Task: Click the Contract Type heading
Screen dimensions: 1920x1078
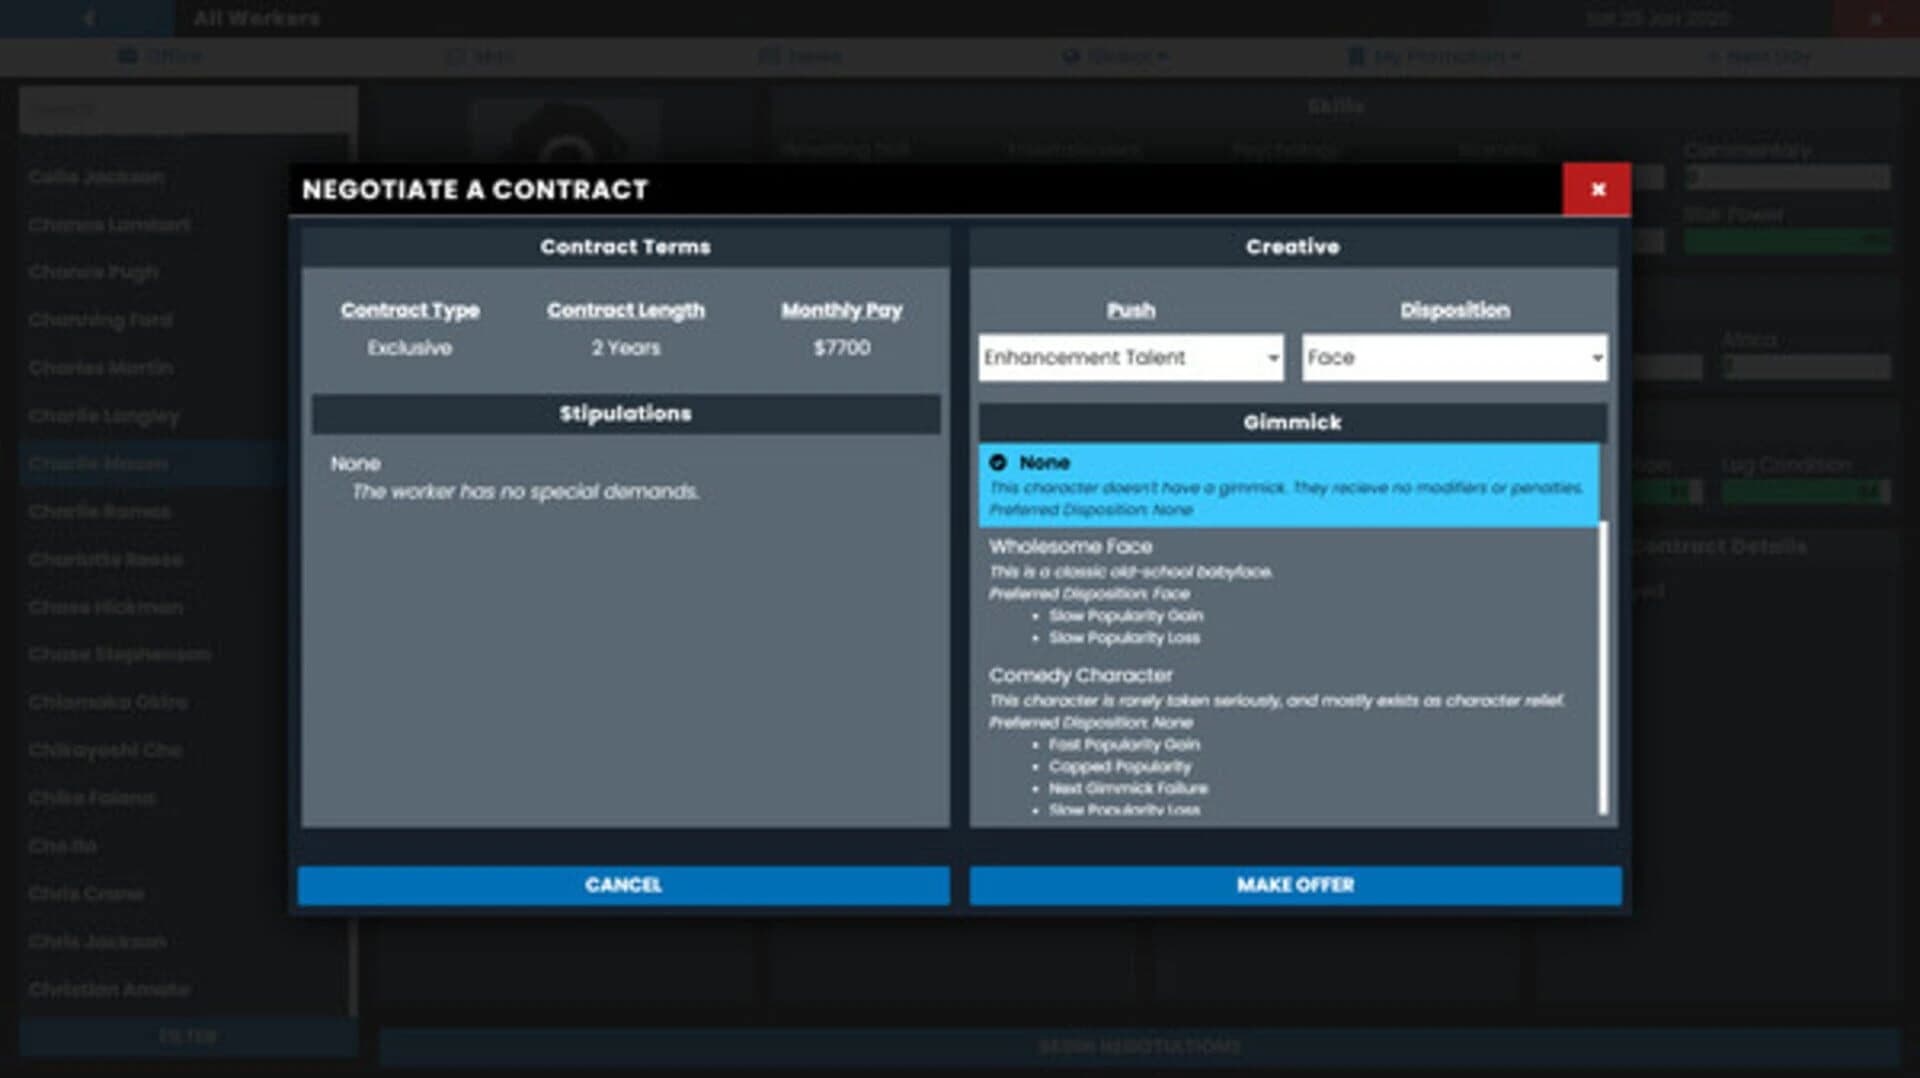Action: 409,310
